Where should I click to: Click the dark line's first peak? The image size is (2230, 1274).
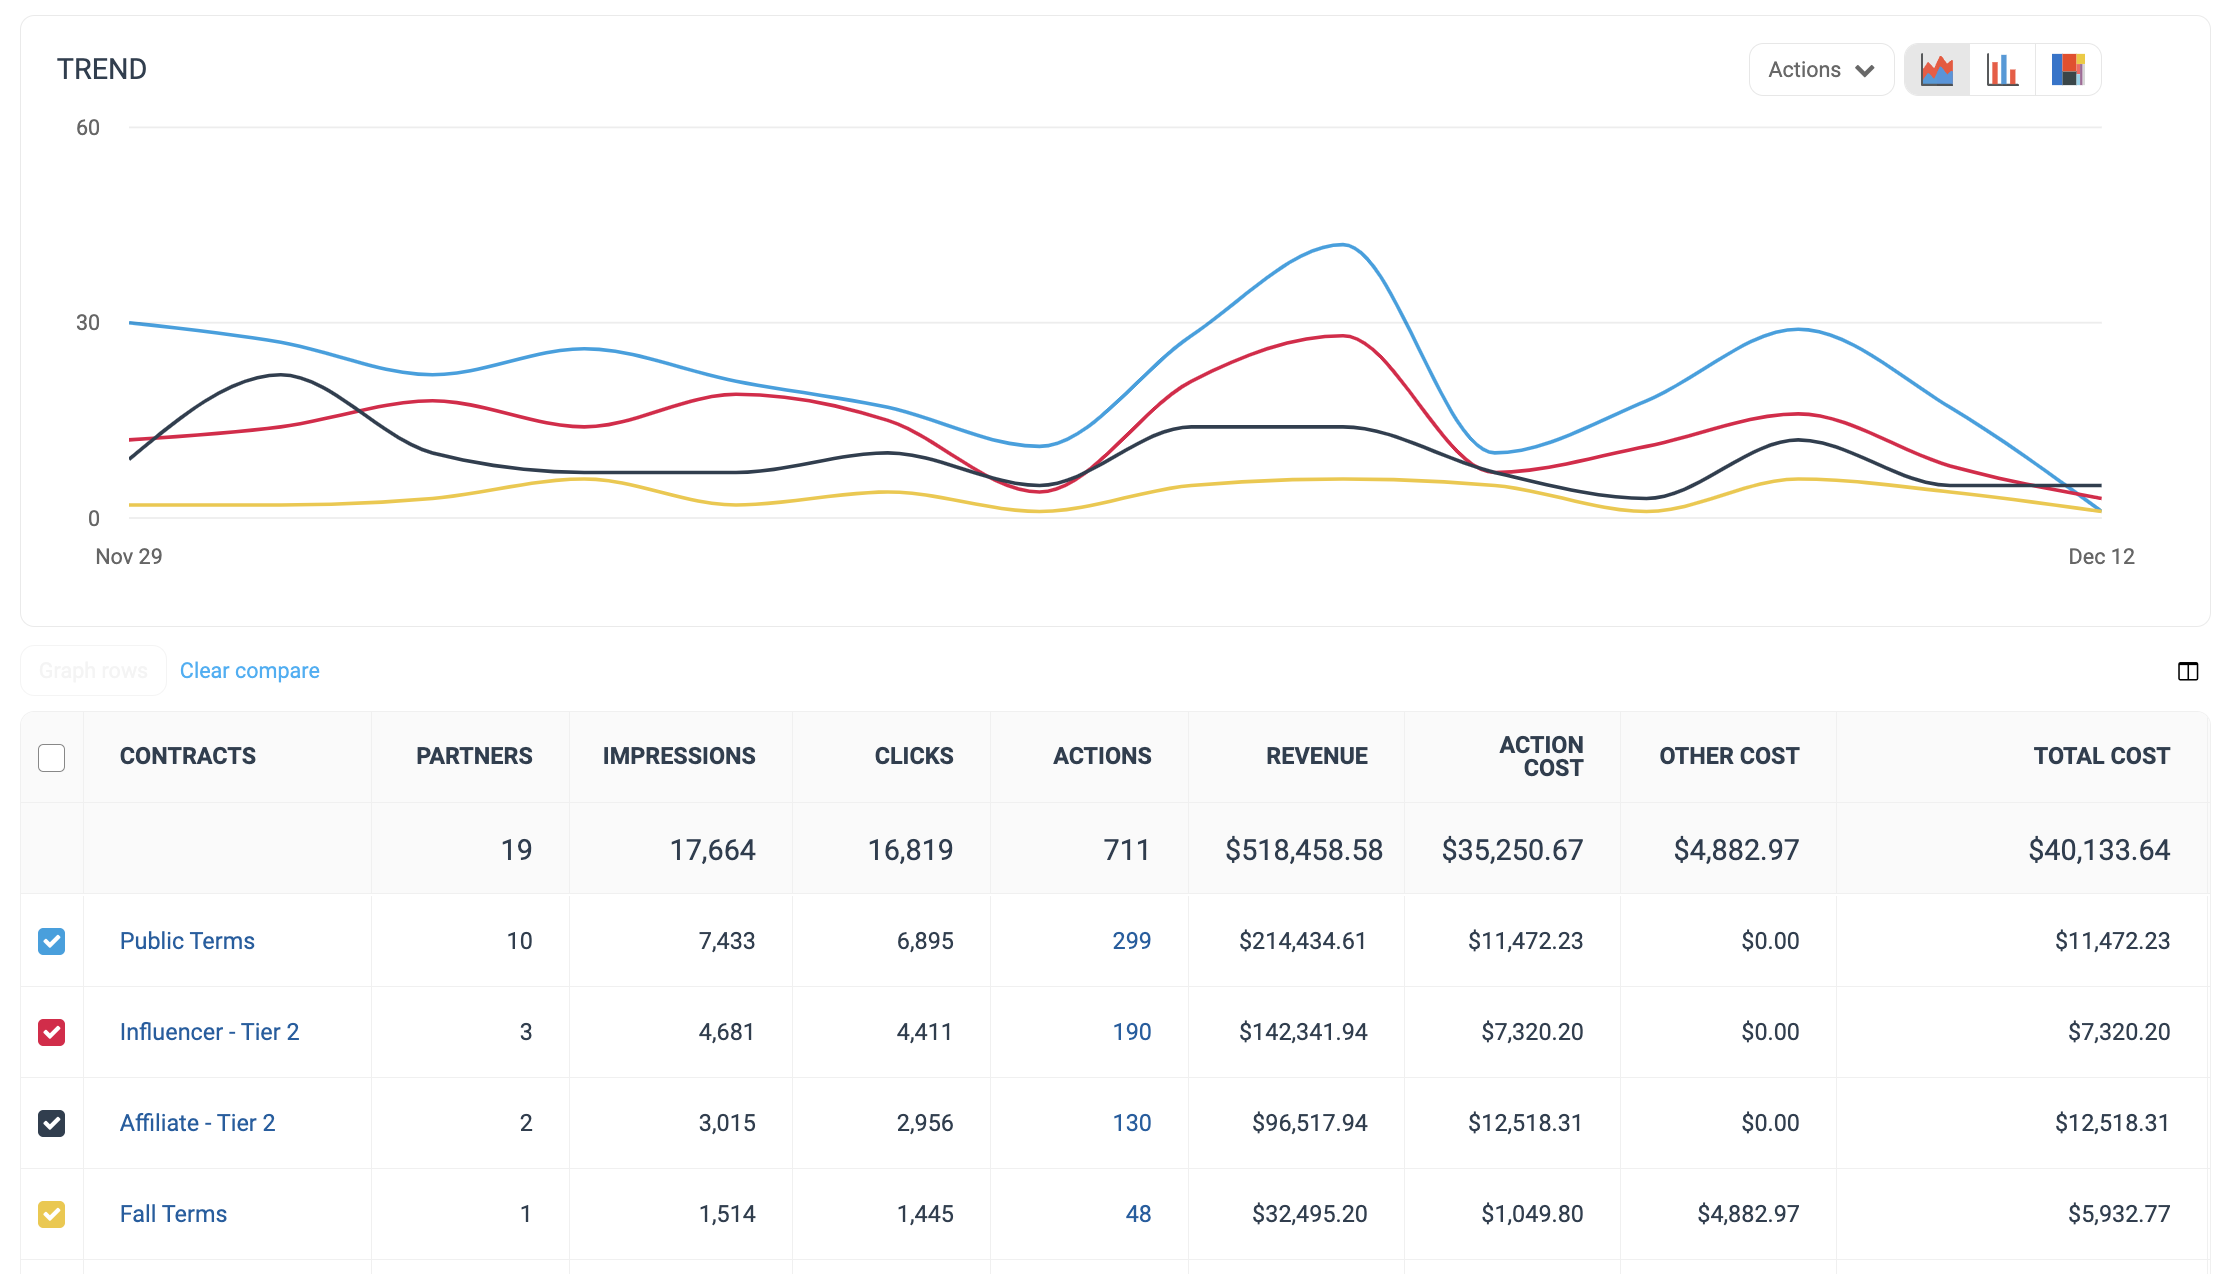click(281, 375)
